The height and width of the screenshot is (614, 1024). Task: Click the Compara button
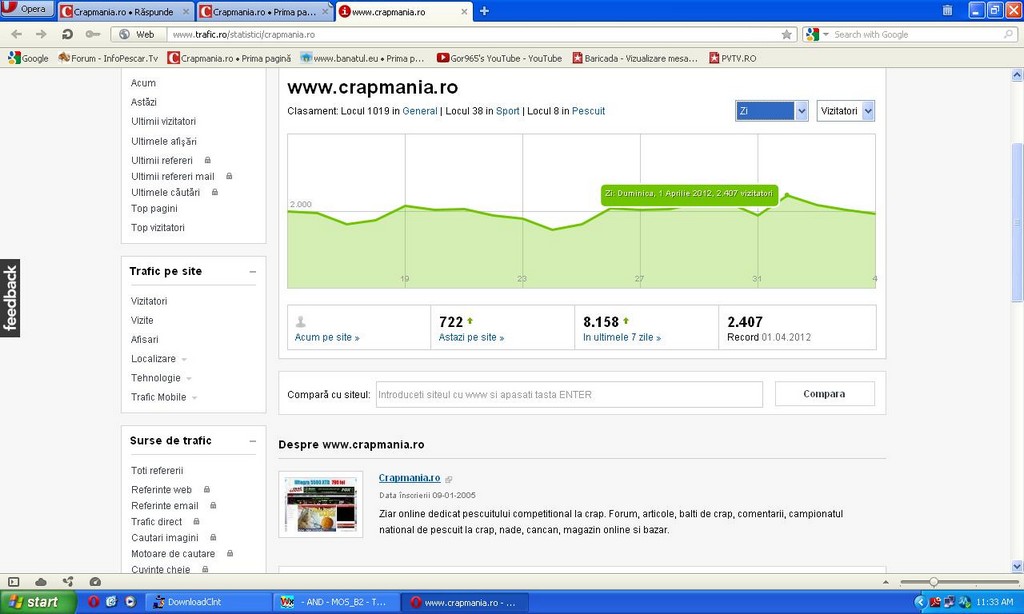(x=824, y=394)
